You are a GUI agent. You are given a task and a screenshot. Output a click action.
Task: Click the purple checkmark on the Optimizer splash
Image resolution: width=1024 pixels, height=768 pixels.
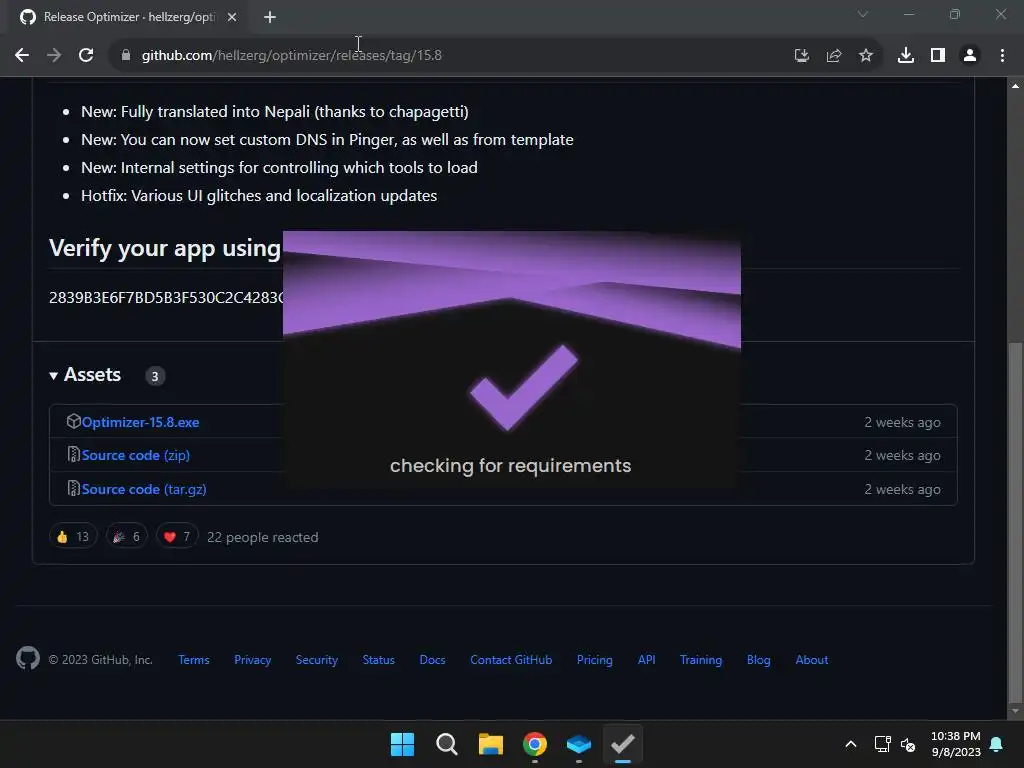click(x=524, y=388)
